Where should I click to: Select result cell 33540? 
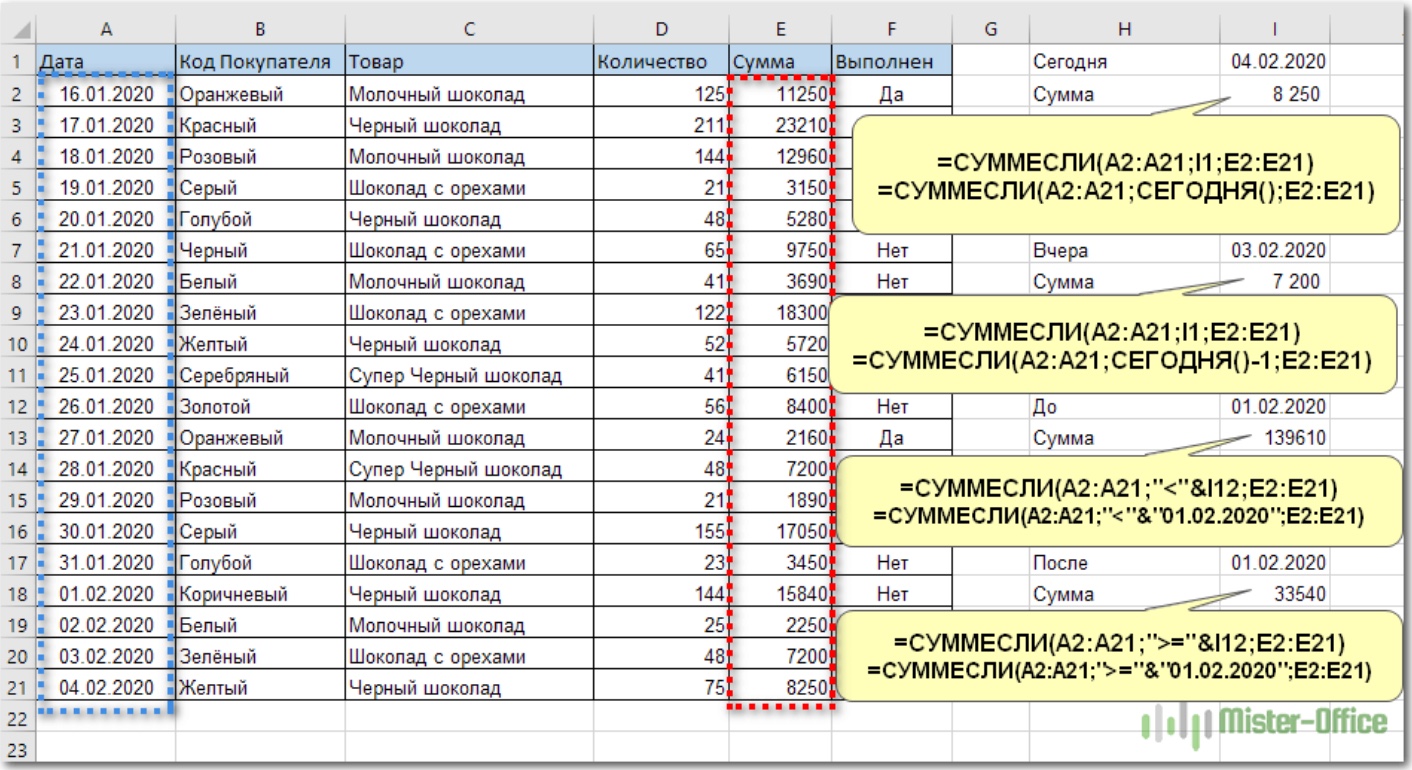pyautogui.click(x=1275, y=594)
